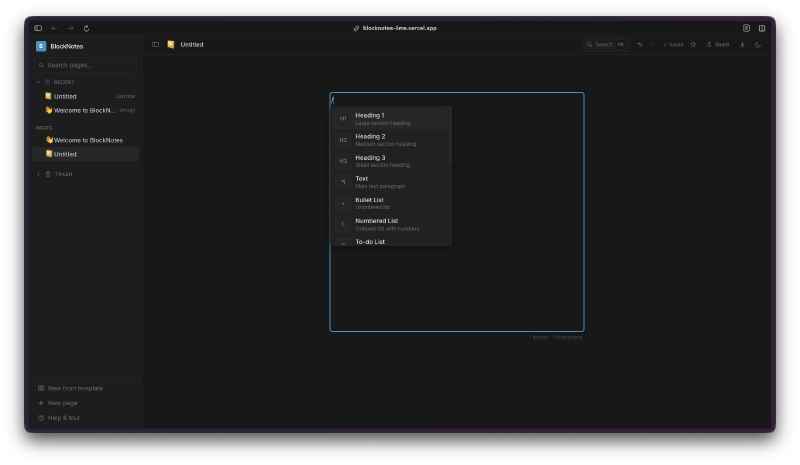Viewport: 800px width, 465px height.
Task: Click the split view icon in title bar
Action: click(x=762, y=28)
